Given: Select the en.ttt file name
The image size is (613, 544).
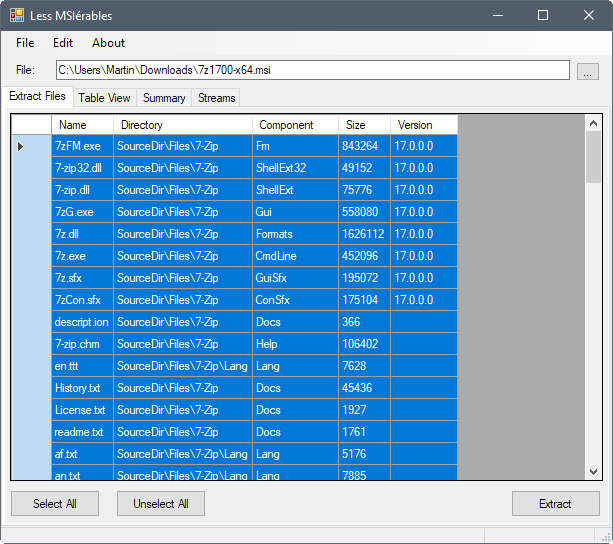Looking at the screenshot, I should (66, 366).
